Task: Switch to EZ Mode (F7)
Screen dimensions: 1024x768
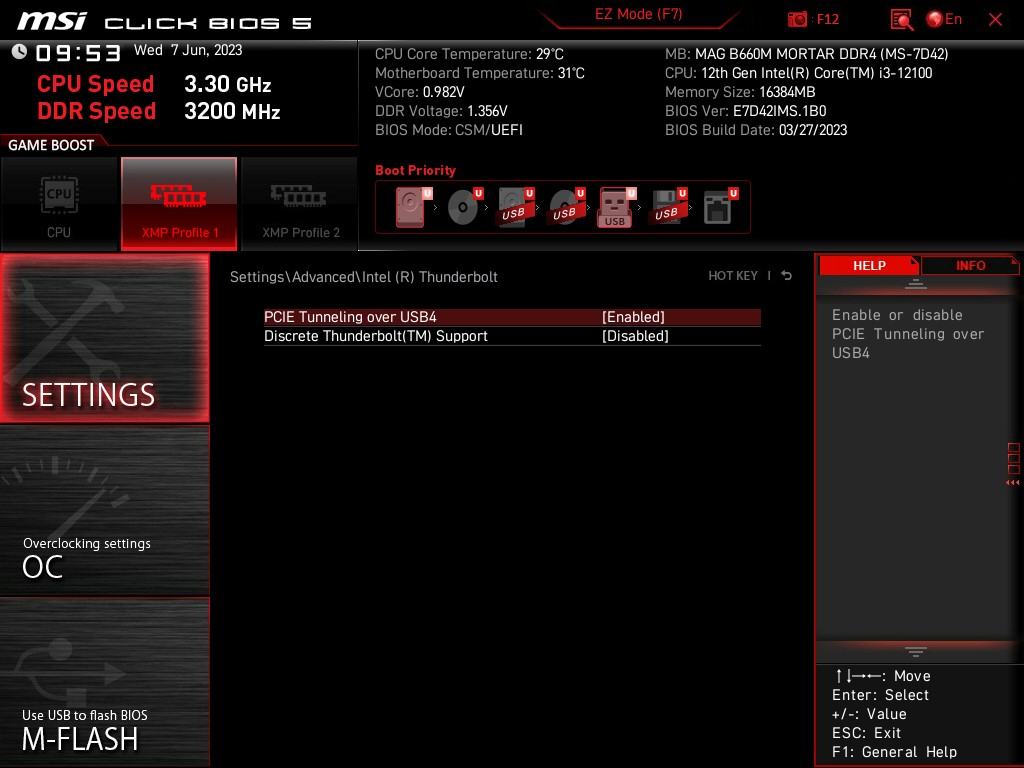Action: point(638,14)
